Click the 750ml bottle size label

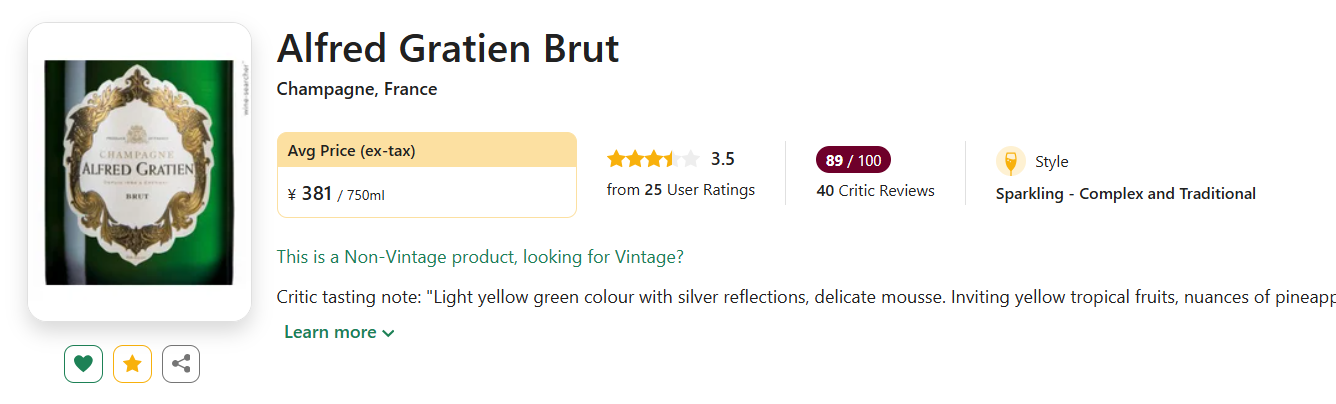point(364,195)
